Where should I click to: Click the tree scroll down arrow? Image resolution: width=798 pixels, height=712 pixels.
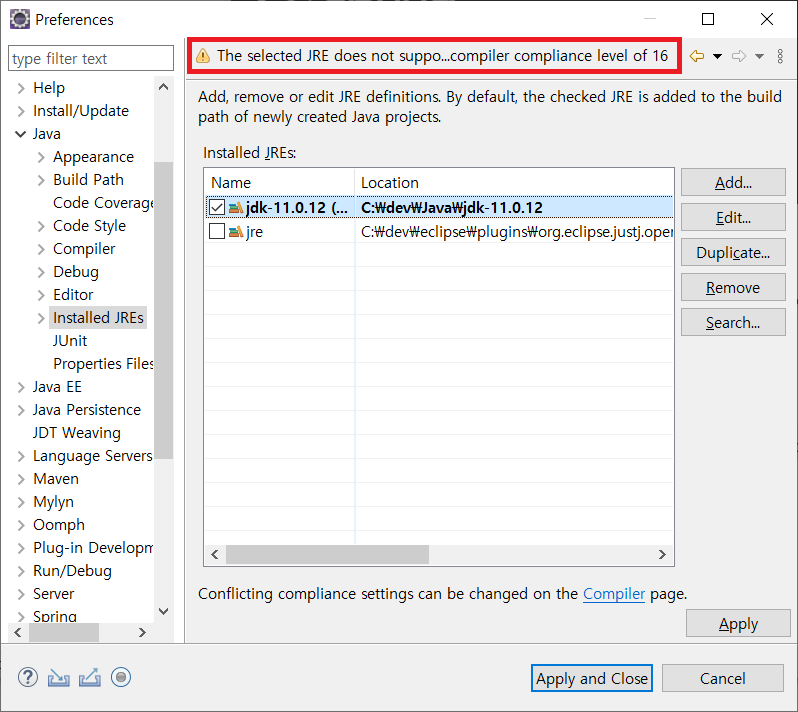[163, 611]
